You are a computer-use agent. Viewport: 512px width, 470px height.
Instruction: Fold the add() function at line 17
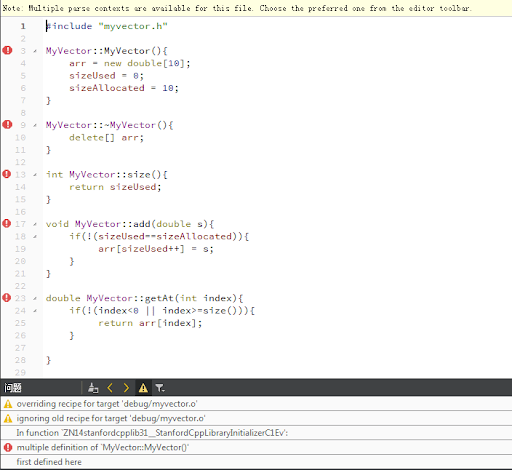(x=35, y=224)
